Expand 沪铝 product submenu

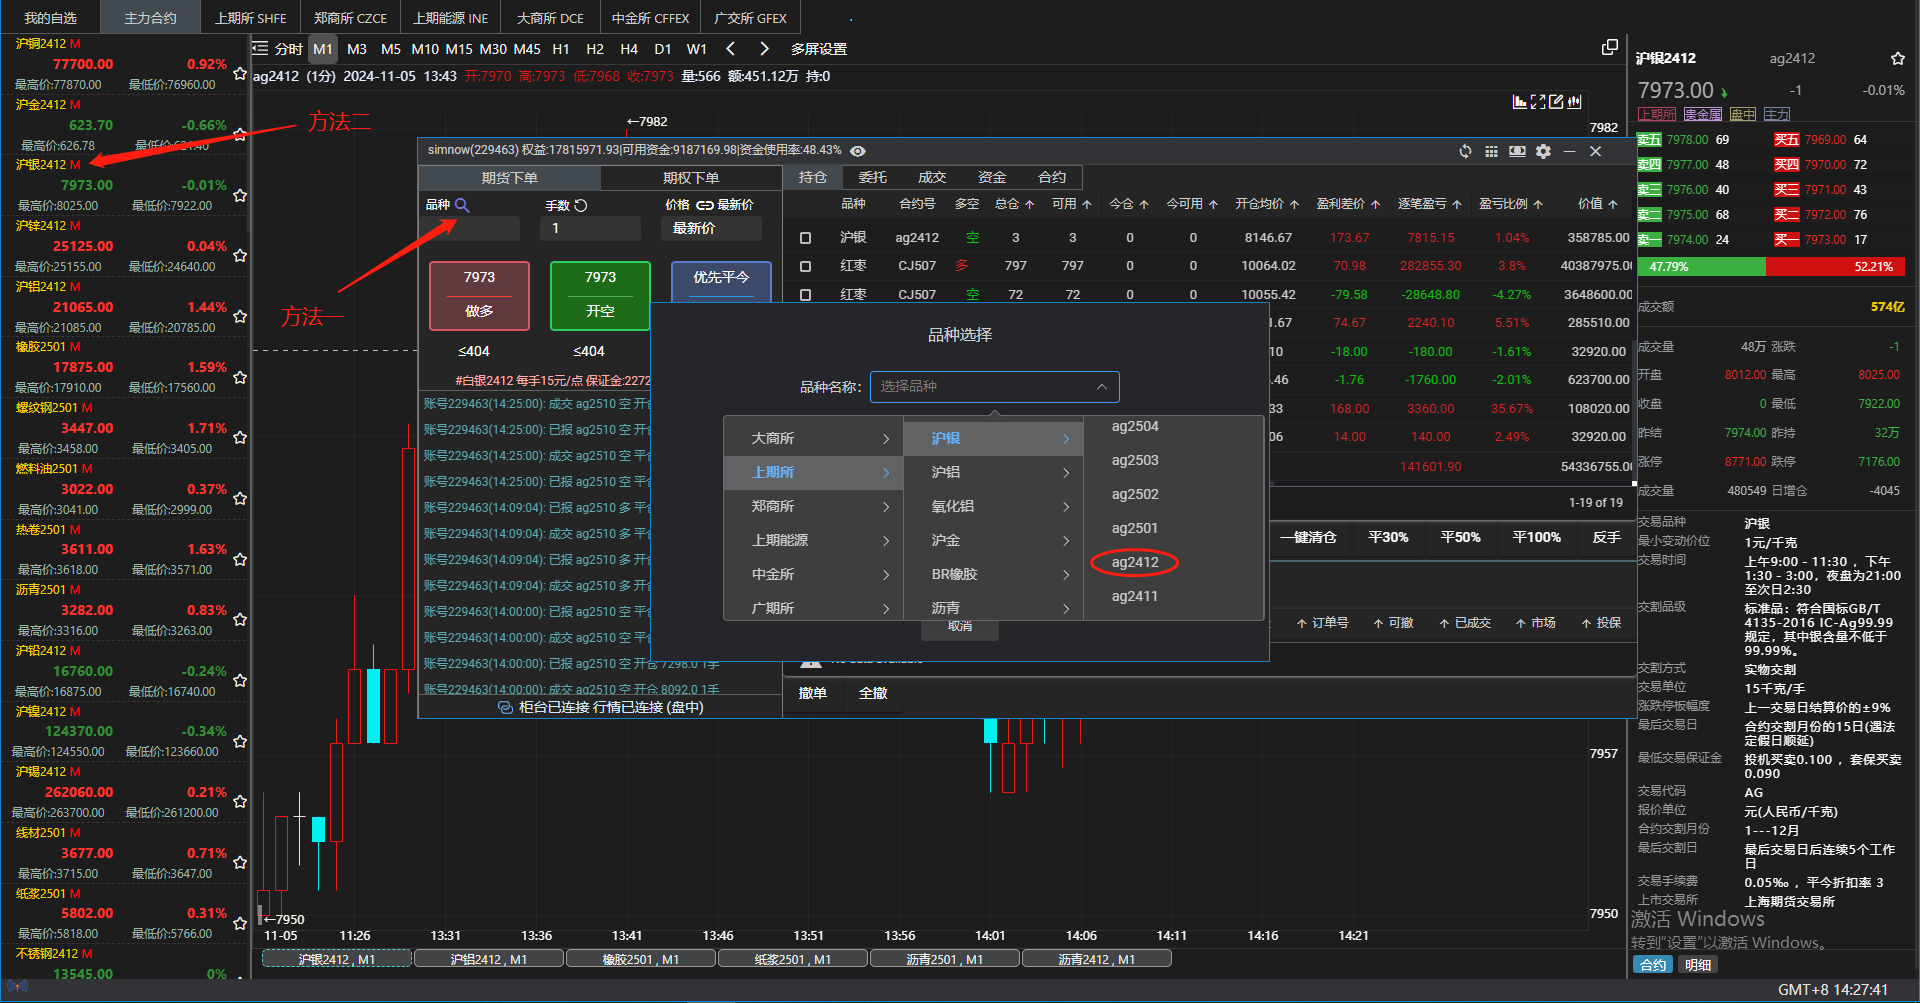tap(993, 473)
